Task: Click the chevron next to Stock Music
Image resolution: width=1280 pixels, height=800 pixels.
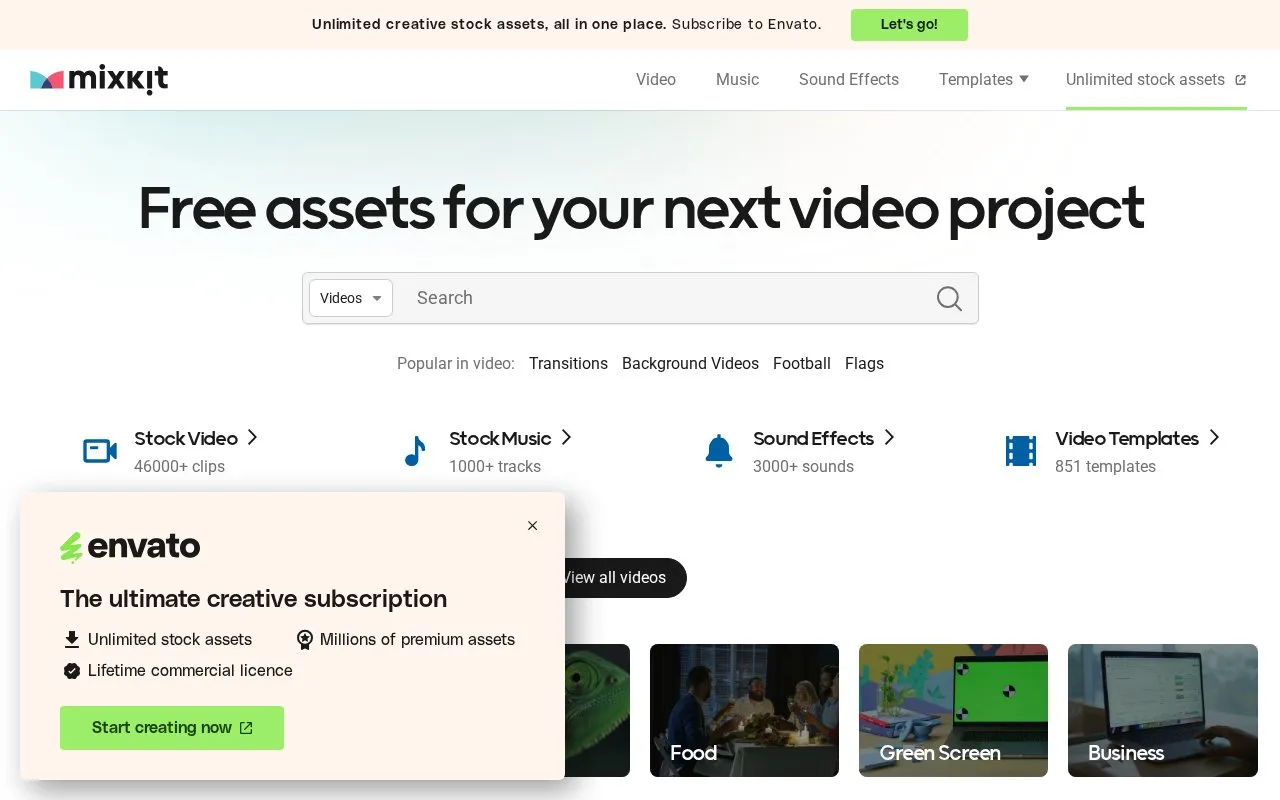Action: 566,437
